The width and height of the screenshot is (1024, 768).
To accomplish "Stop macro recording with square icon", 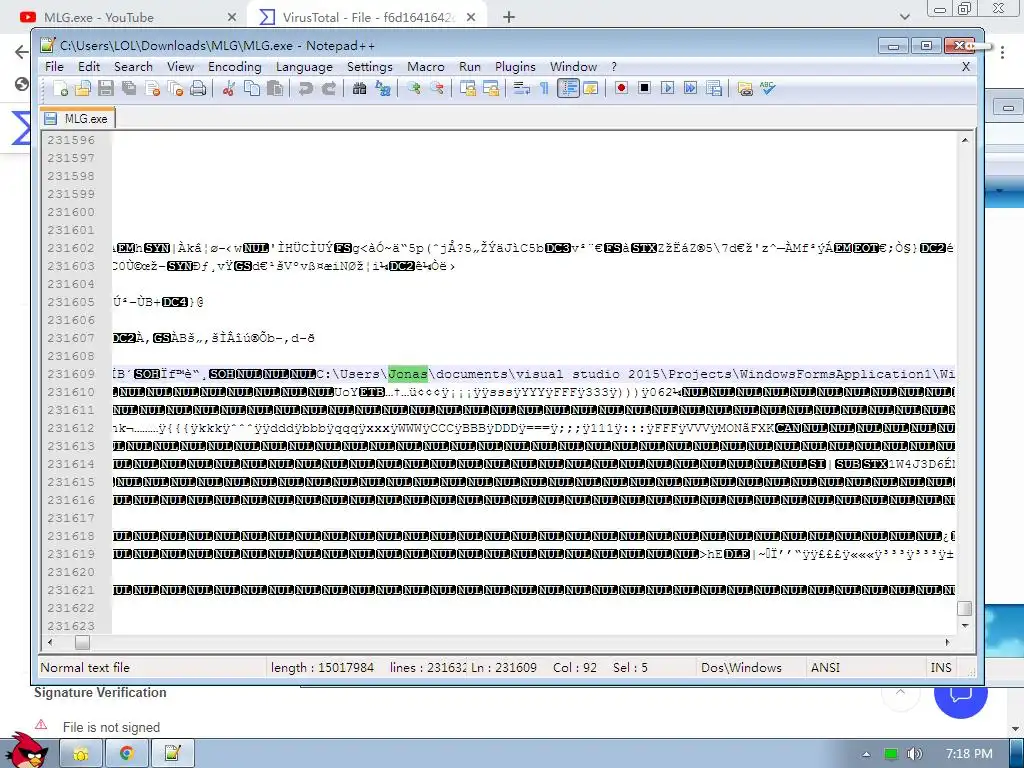I will tap(645, 88).
